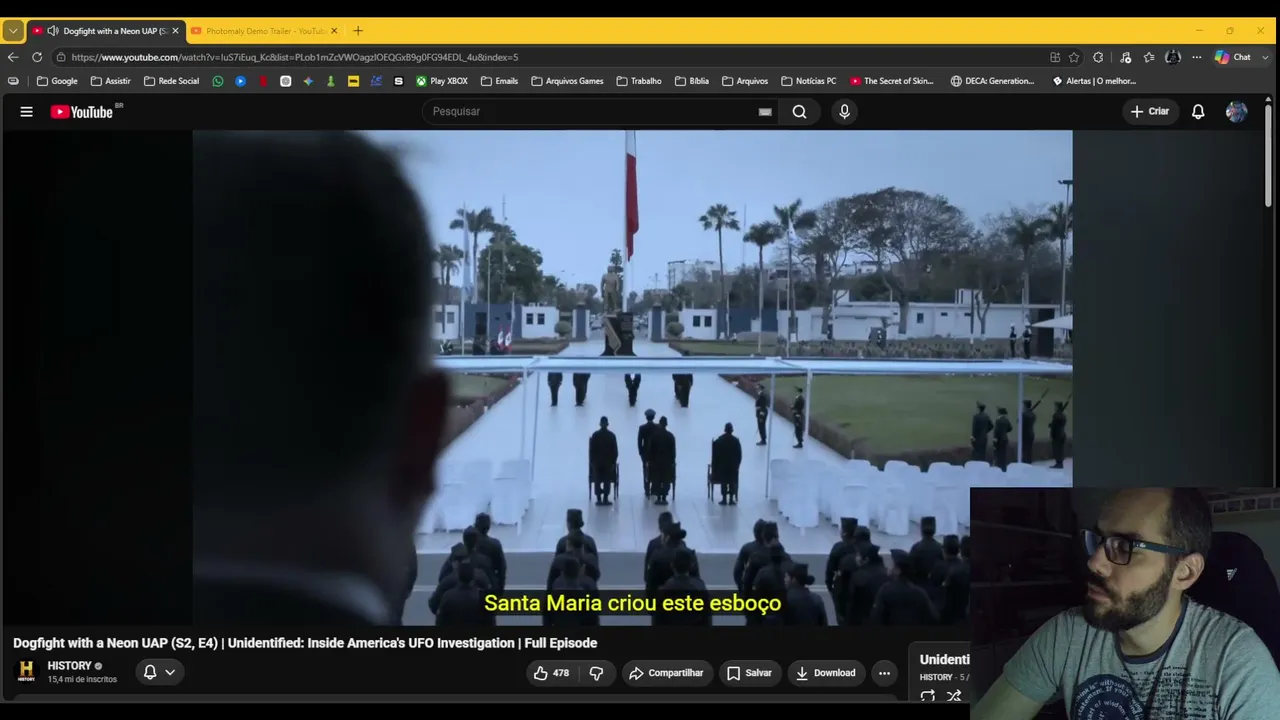
Task: Expand the Bíblia bookmarks folder
Action: [x=692, y=81]
